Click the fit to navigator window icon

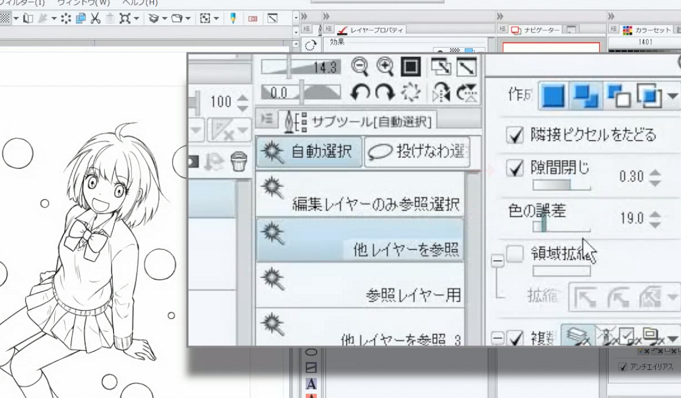[441, 67]
